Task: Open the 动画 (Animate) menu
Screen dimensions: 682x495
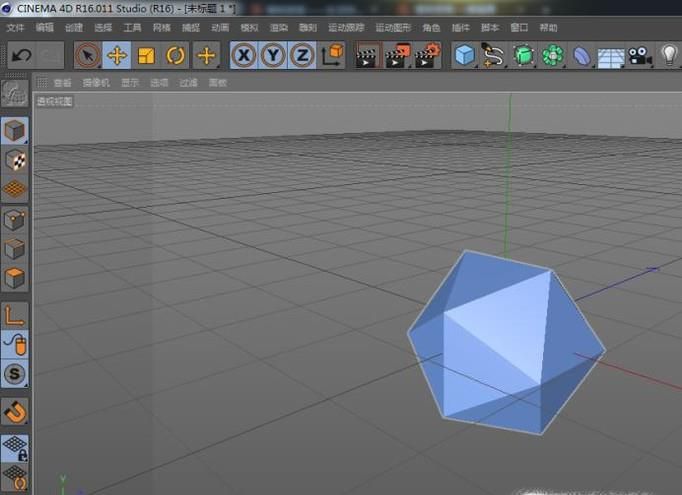Action: (220, 28)
